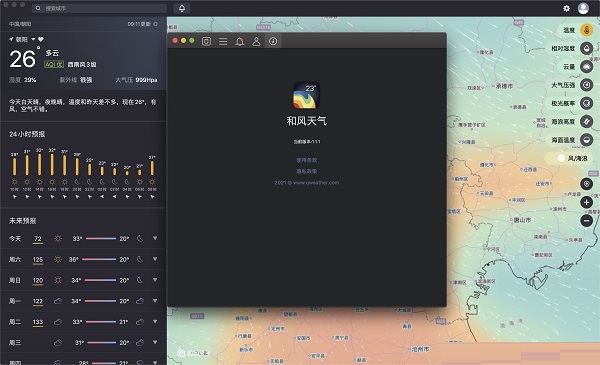Select the 海面温度 sea temperature layer
The height and width of the screenshot is (365, 600).
586,140
